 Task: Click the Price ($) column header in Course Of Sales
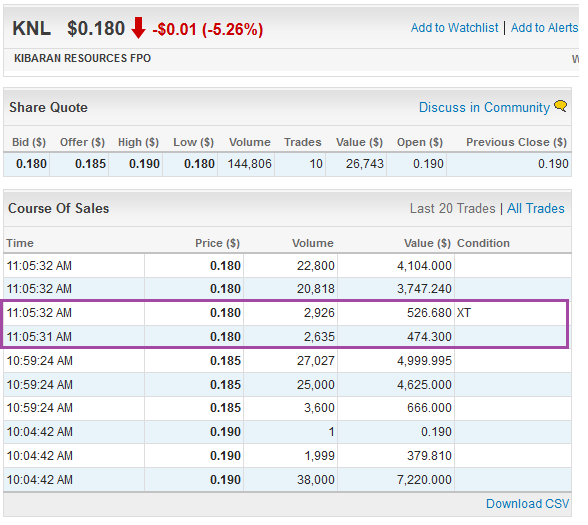click(217, 243)
